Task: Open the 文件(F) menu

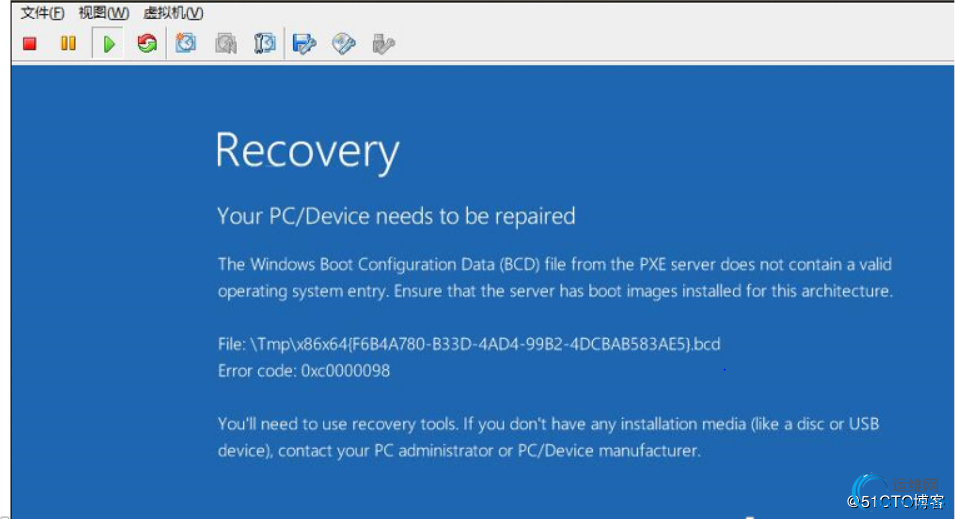Action: tap(42, 13)
